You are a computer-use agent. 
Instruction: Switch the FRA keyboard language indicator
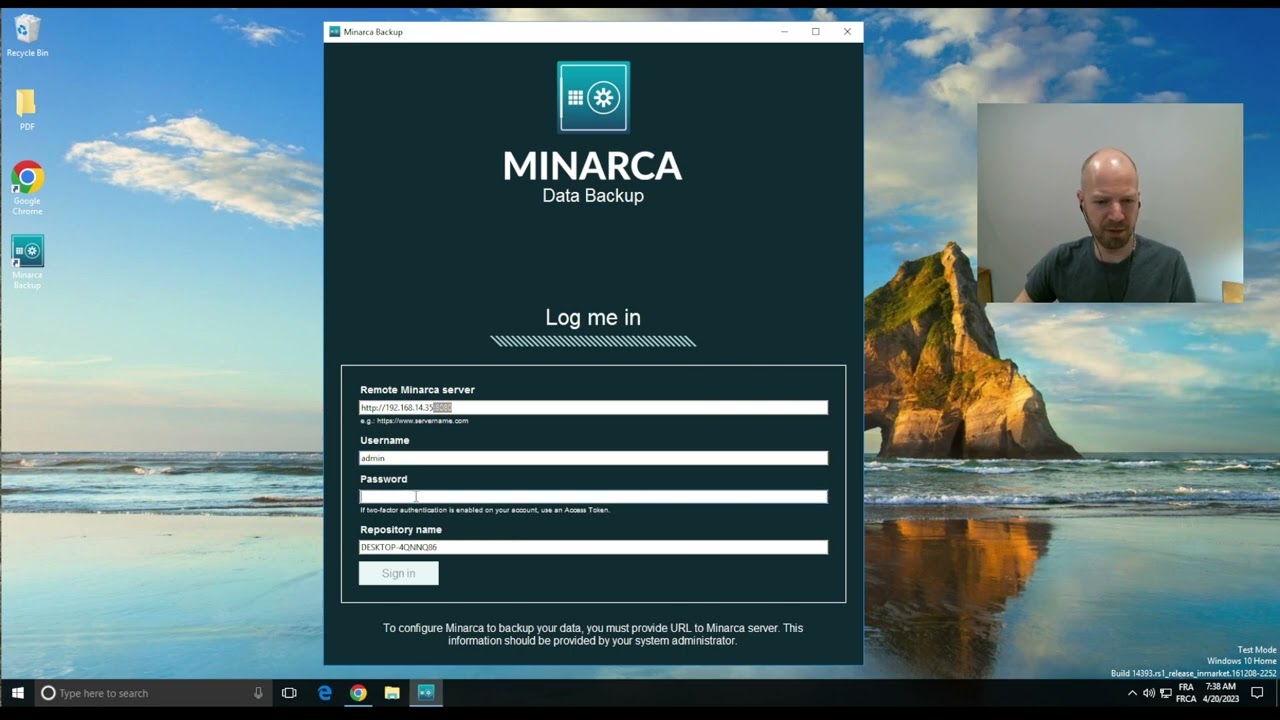pyautogui.click(x=1186, y=693)
